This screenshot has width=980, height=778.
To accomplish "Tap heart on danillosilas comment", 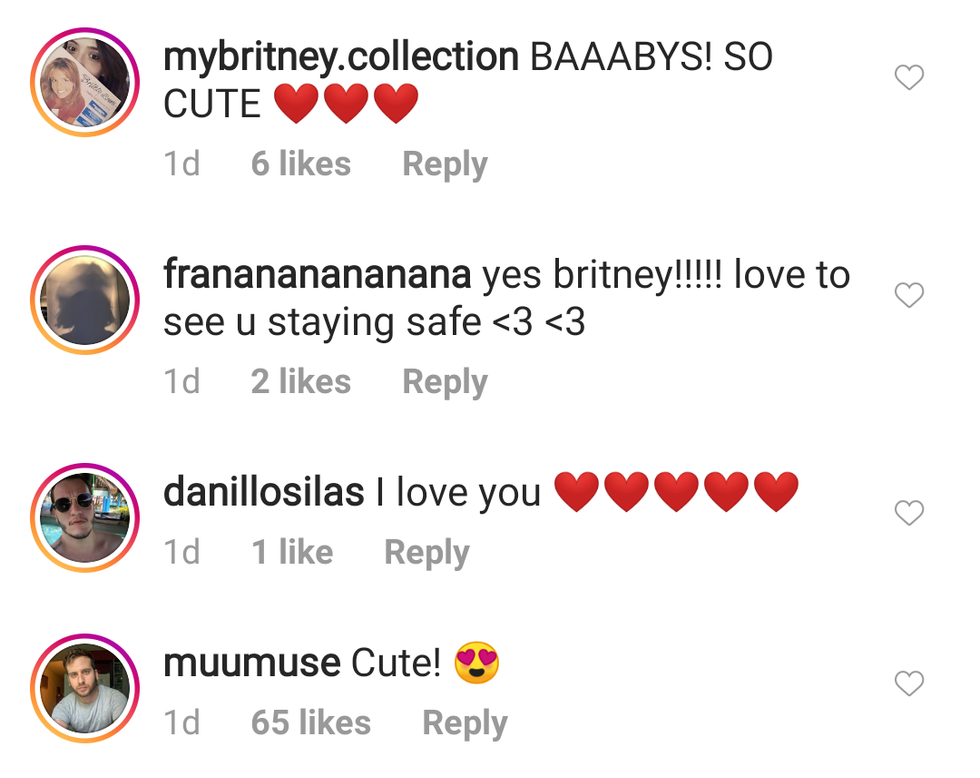I will (x=908, y=513).
